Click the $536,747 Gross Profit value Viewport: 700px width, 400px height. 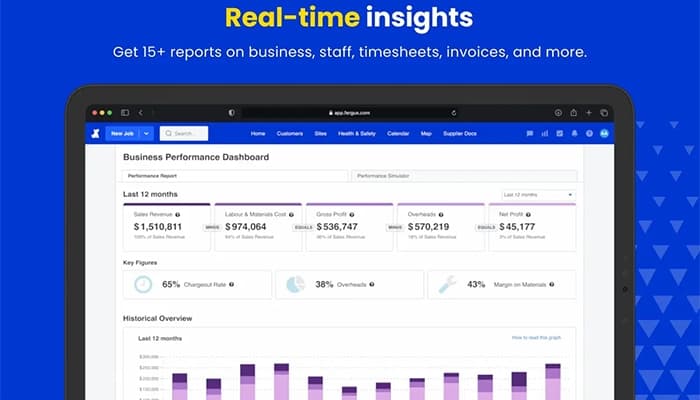coord(337,227)
